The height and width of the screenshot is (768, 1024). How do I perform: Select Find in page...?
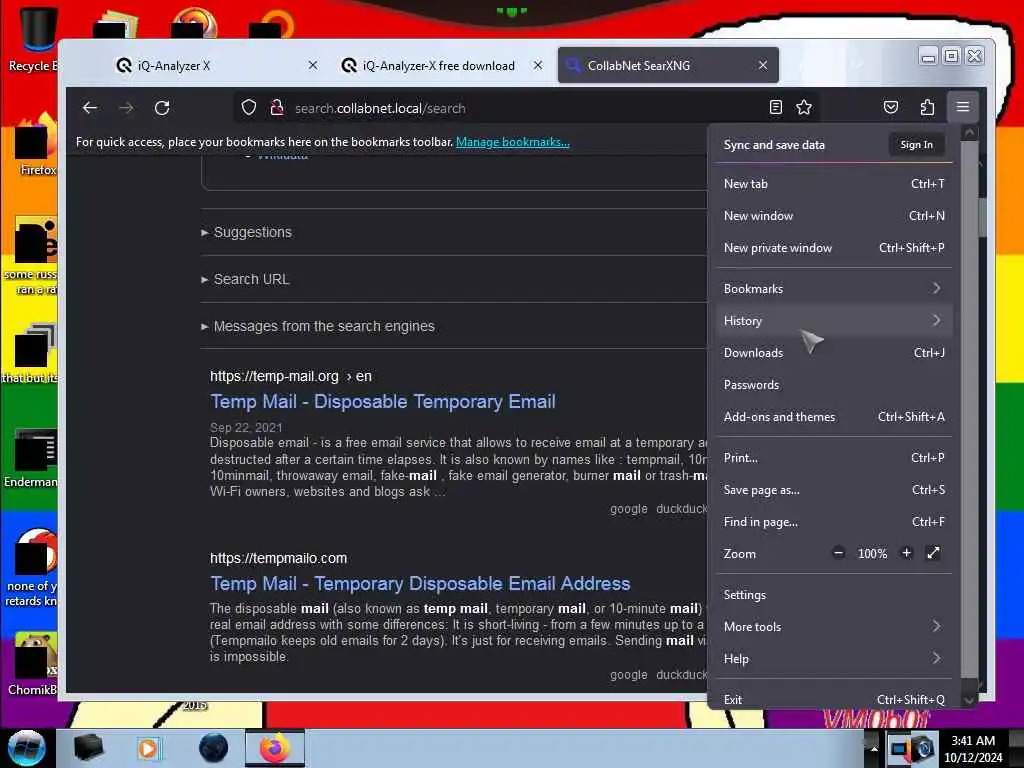coord(834,522)
